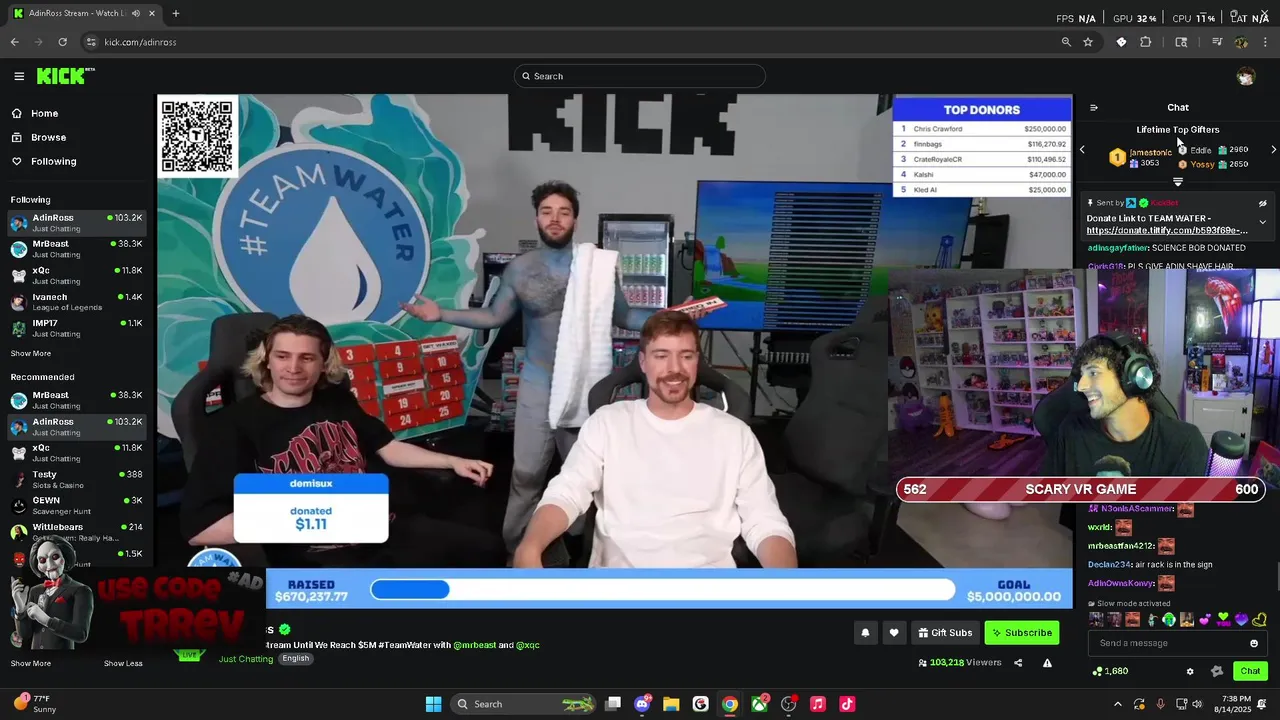
Task: Open the browser media controls icon
Action: tap(1217, 42)
